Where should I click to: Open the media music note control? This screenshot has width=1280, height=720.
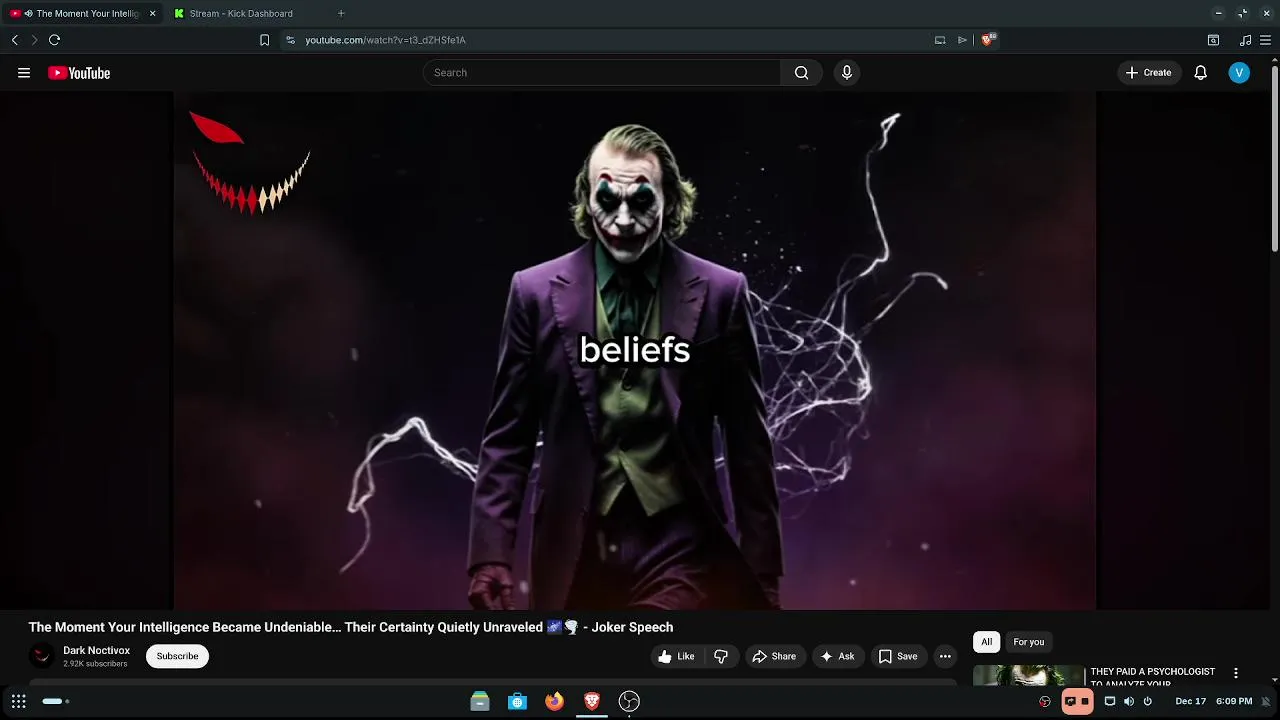click(1245, 40)
